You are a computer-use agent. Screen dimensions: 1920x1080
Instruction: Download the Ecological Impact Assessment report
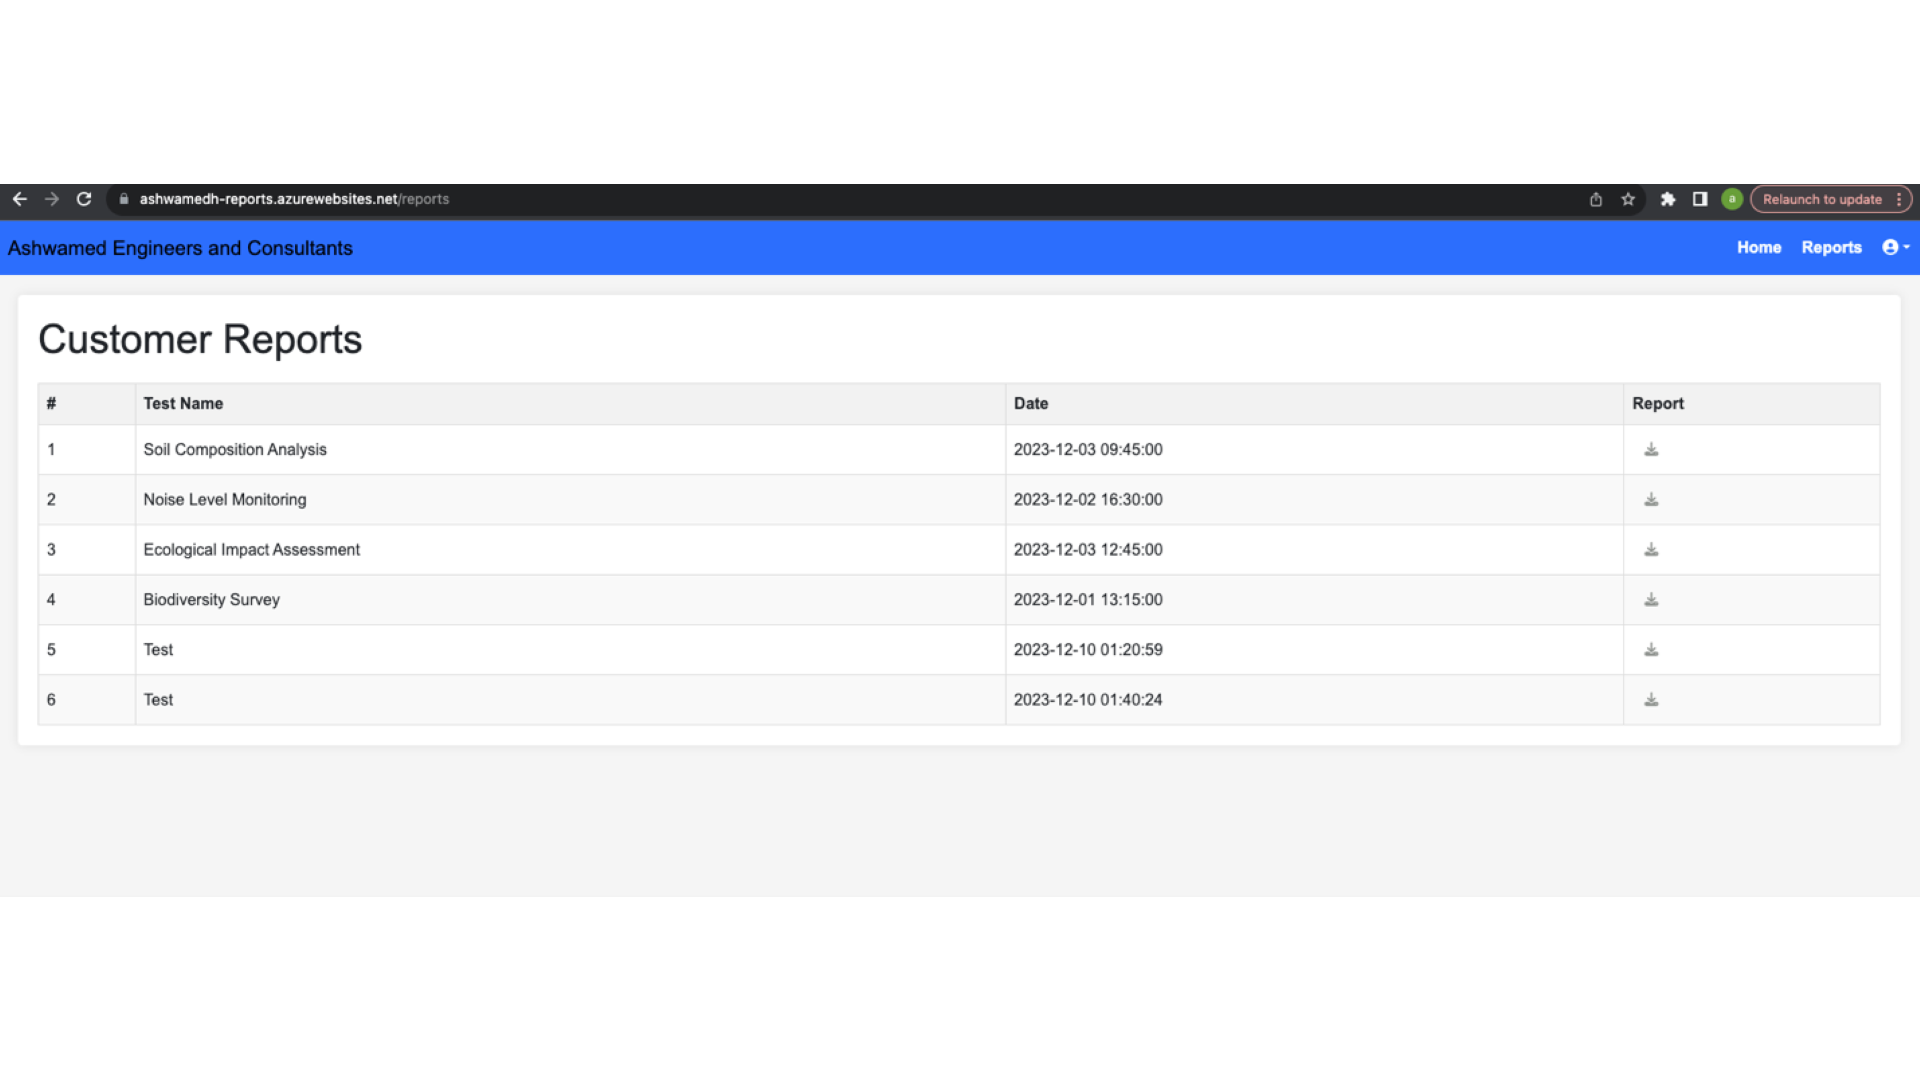pos(1651,550)
